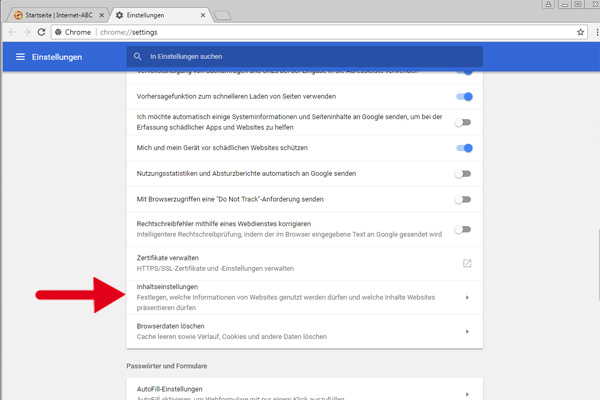Expand Browserdaten löschen arrow
The height and width of the screenshot is (400, 600).
pos(467,331)
